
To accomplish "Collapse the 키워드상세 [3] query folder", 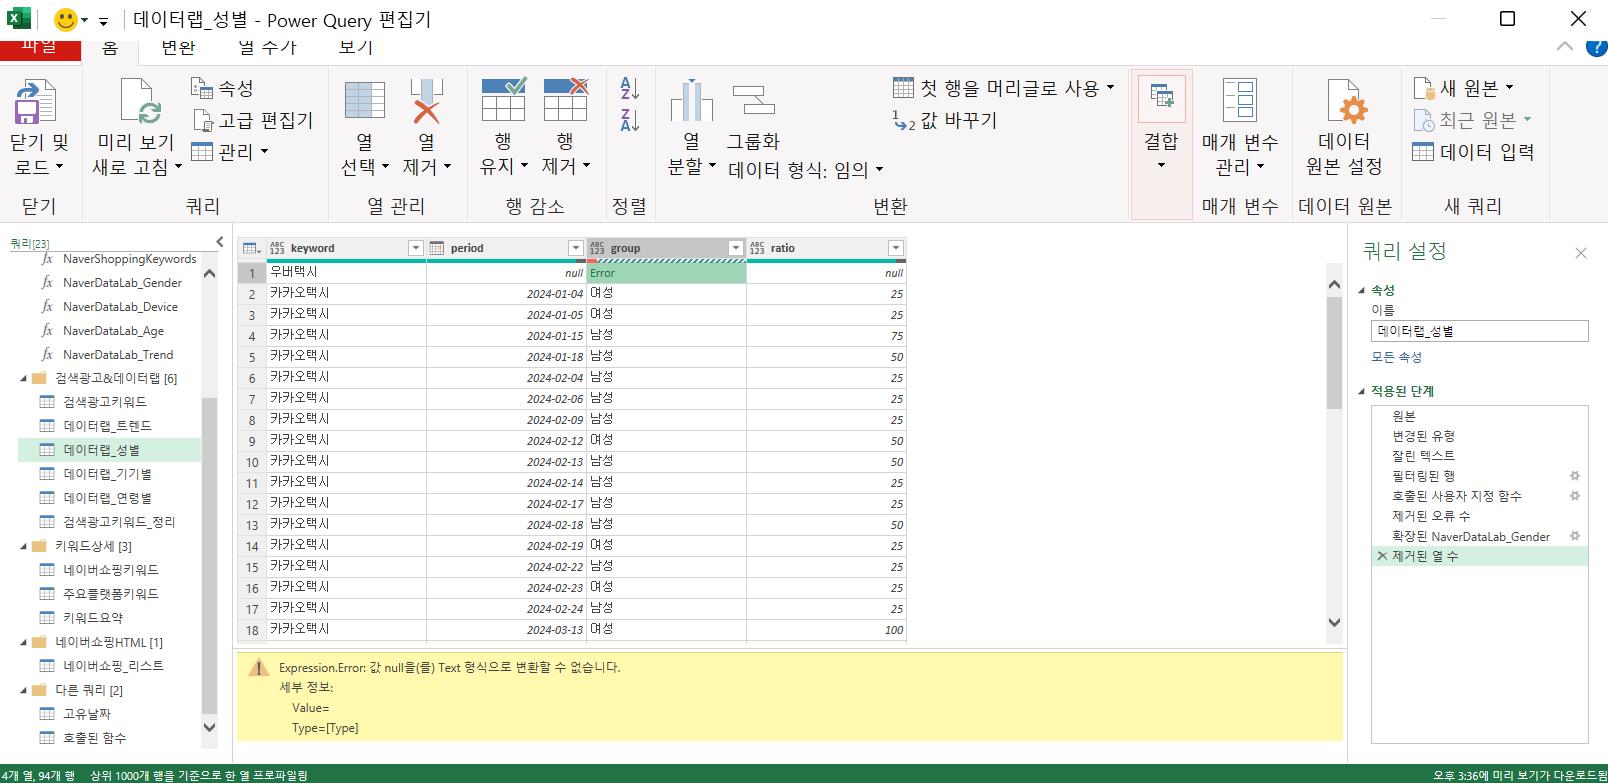I will [x=24, y=546].
